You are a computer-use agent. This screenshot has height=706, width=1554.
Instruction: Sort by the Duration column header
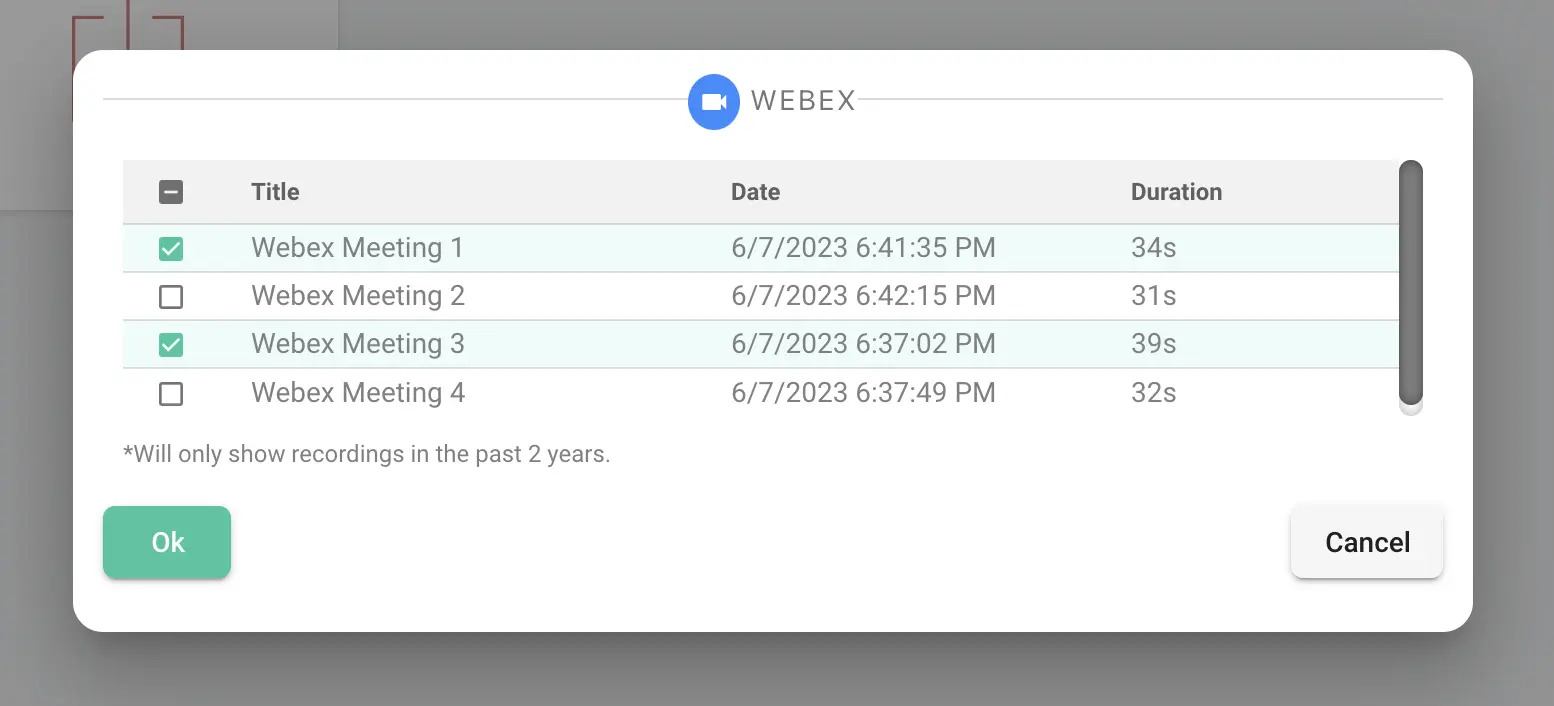(1176, 192)
